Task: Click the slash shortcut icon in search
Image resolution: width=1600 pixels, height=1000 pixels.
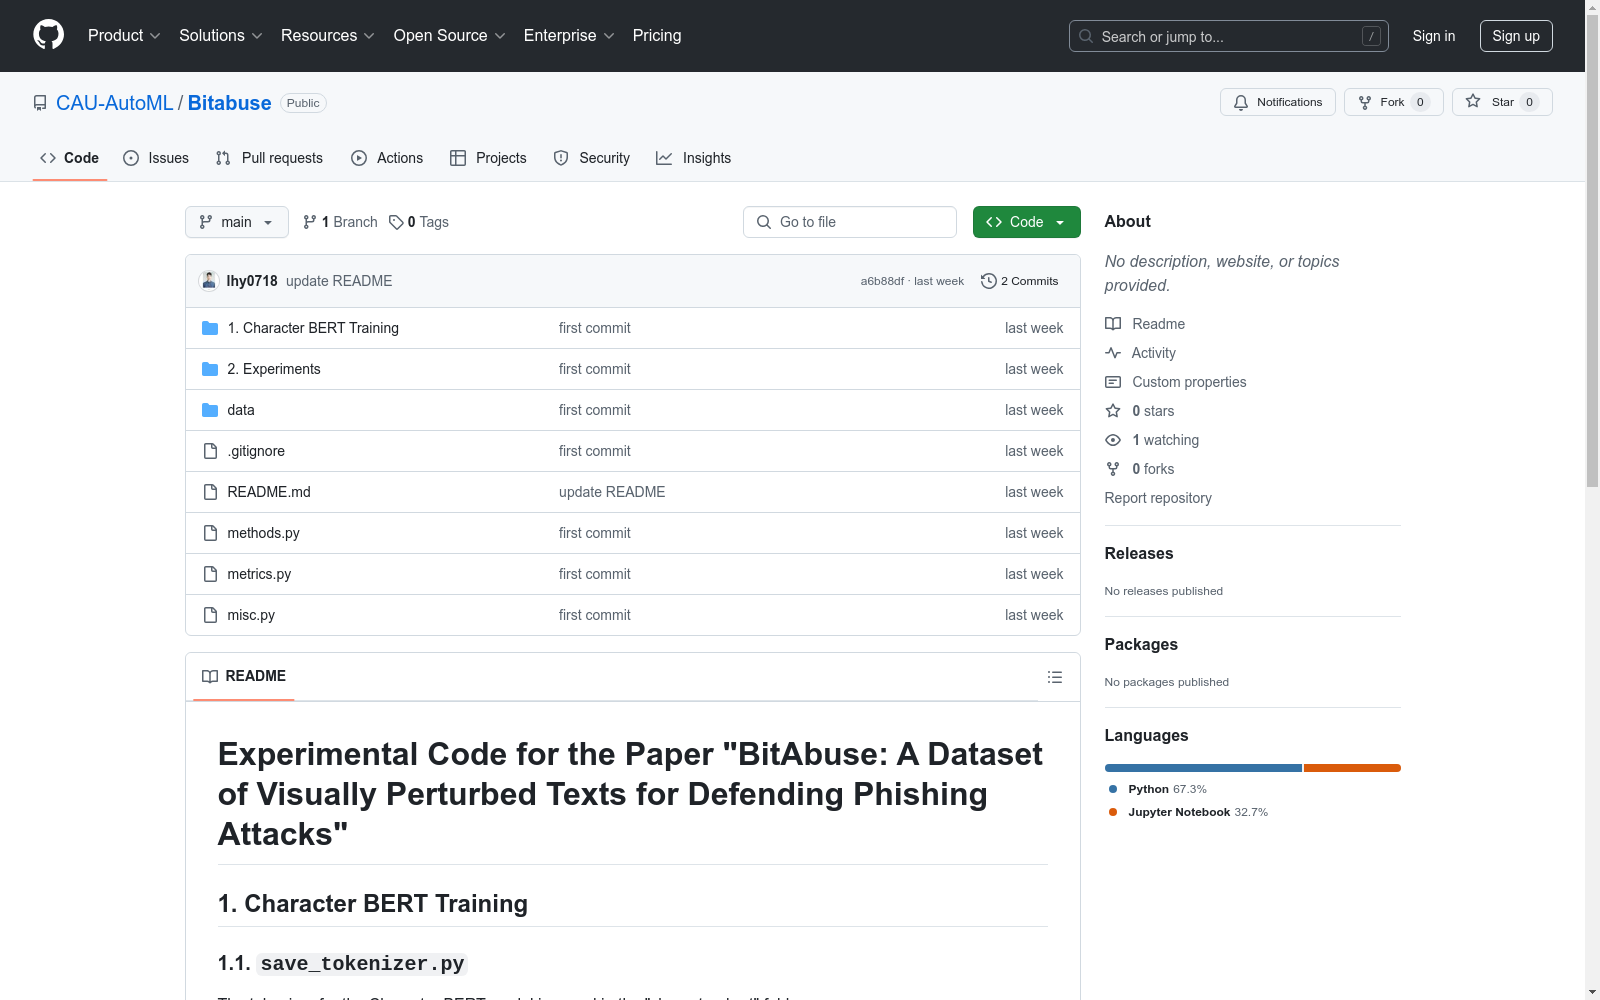Action: (x=1371, y=36)
